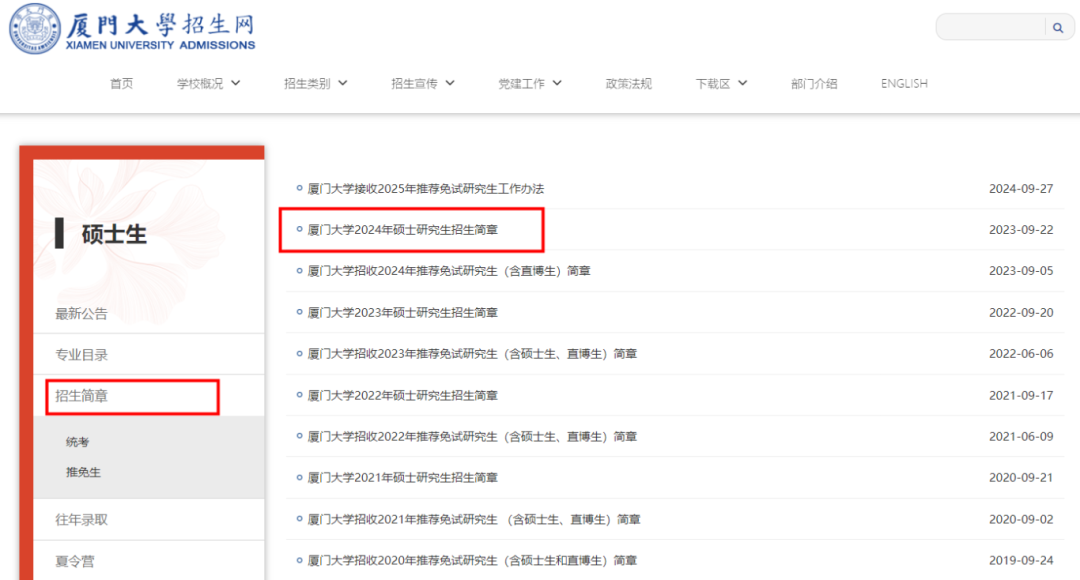Expand the 下载区 dropdown menu
This screenshot has height=580, width=1080.
click(721, 83)
